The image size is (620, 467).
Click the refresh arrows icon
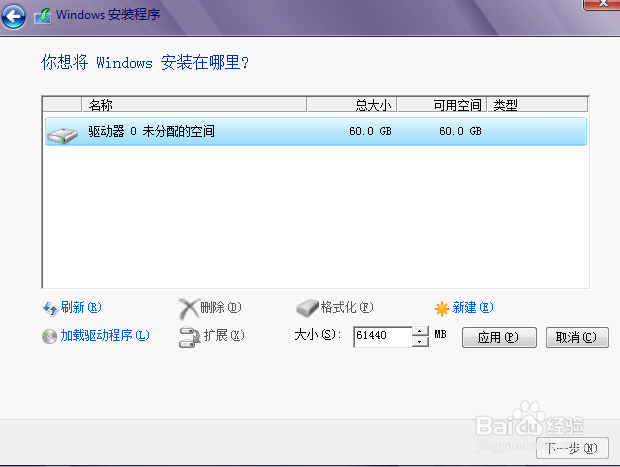click(50, 308)
